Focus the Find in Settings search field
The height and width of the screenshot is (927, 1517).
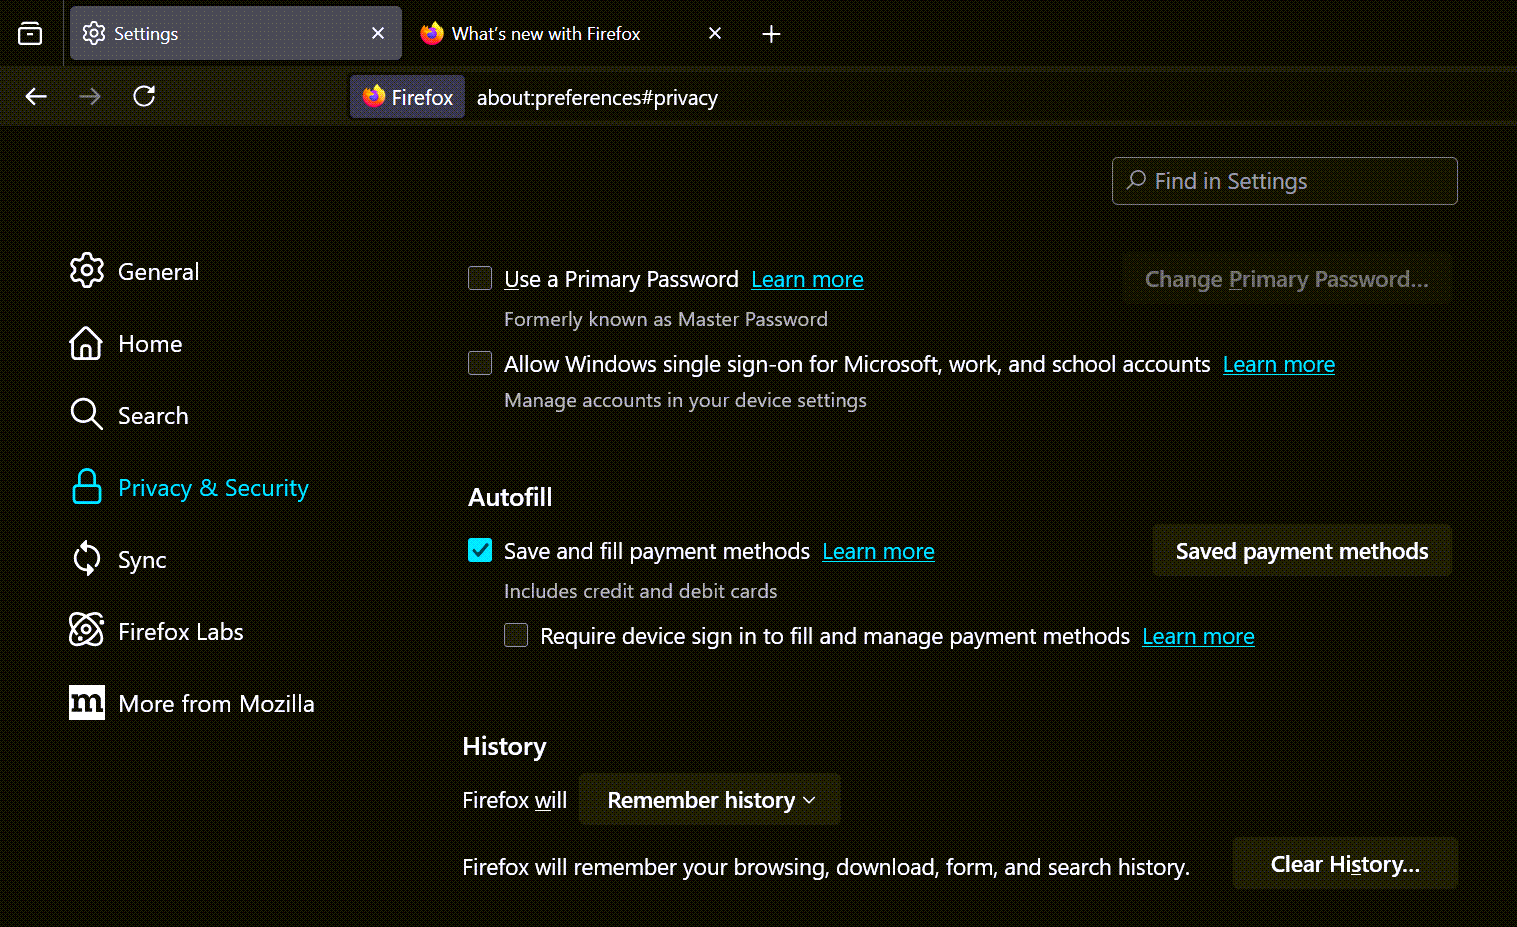tap(1284, 181)
